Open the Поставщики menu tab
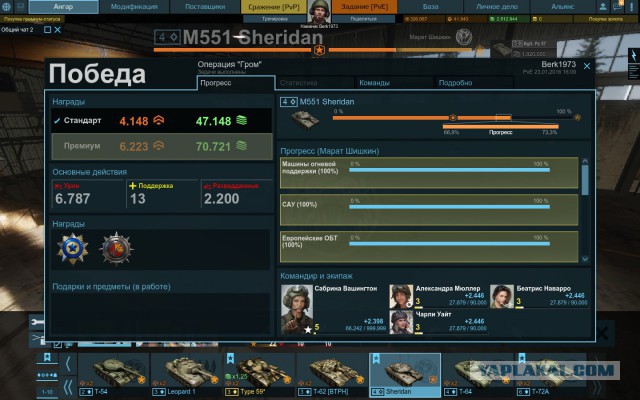640x400 pixels. coord(205,7)
